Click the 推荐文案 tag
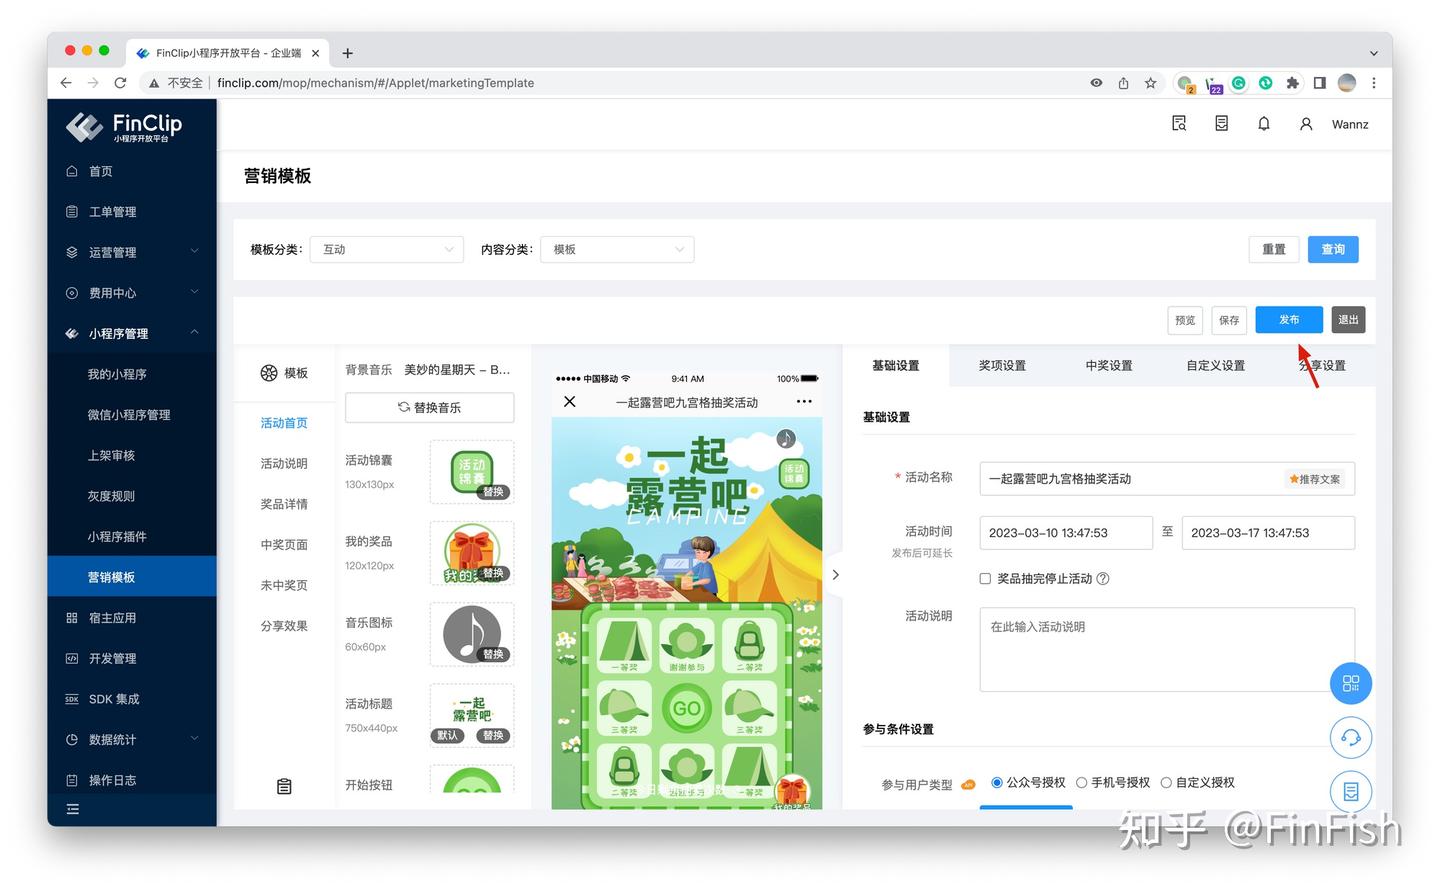This screenshot has height=889, width=1440. [1315, 479]
